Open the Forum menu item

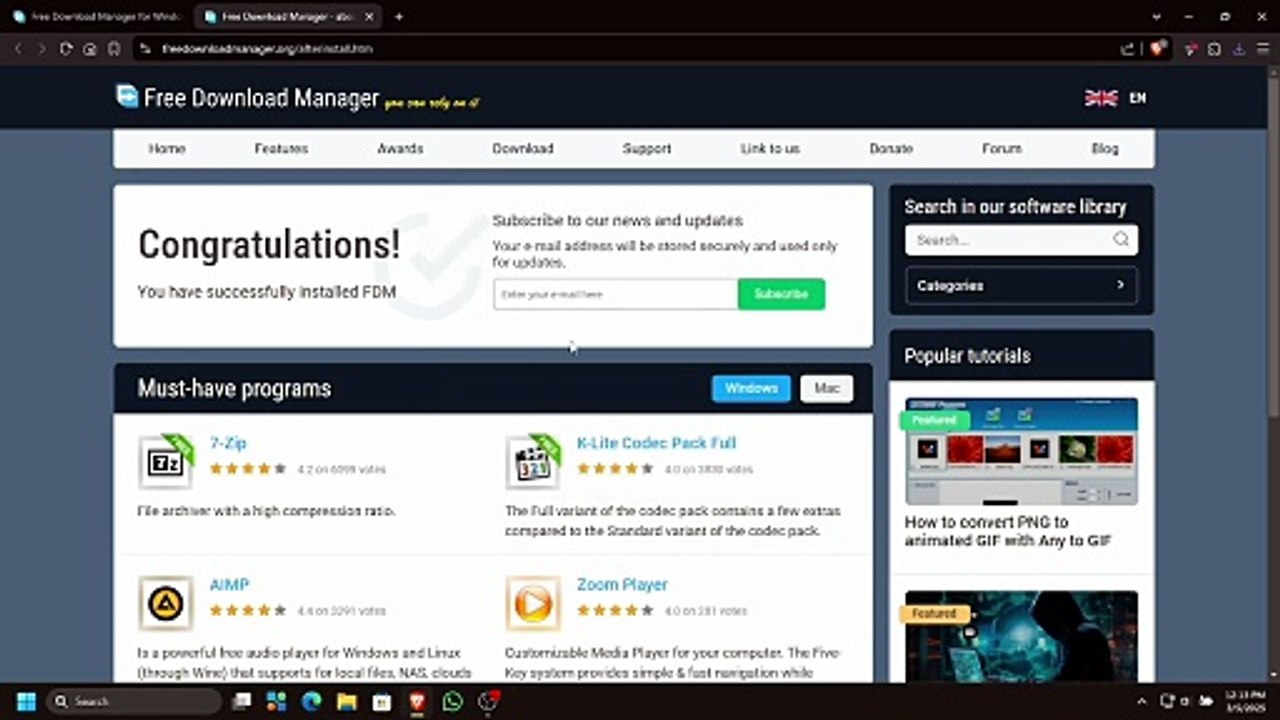(1001, 148)
